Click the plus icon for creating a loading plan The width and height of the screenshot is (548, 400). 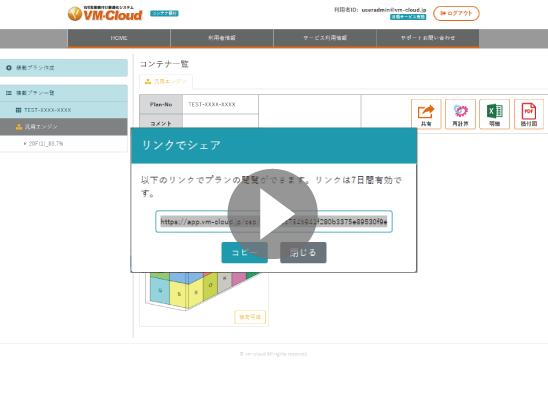[9, 68]
